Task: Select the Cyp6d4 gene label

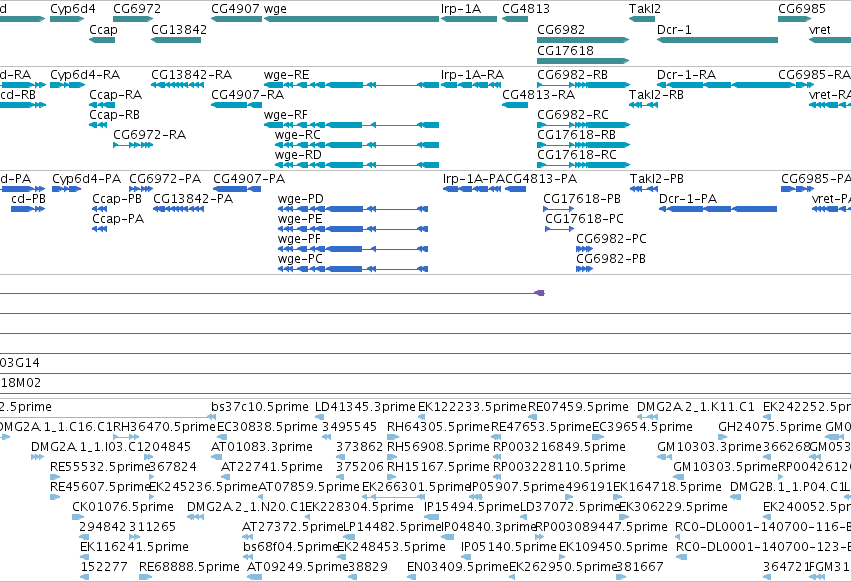Action: click(x=73, y=9)
